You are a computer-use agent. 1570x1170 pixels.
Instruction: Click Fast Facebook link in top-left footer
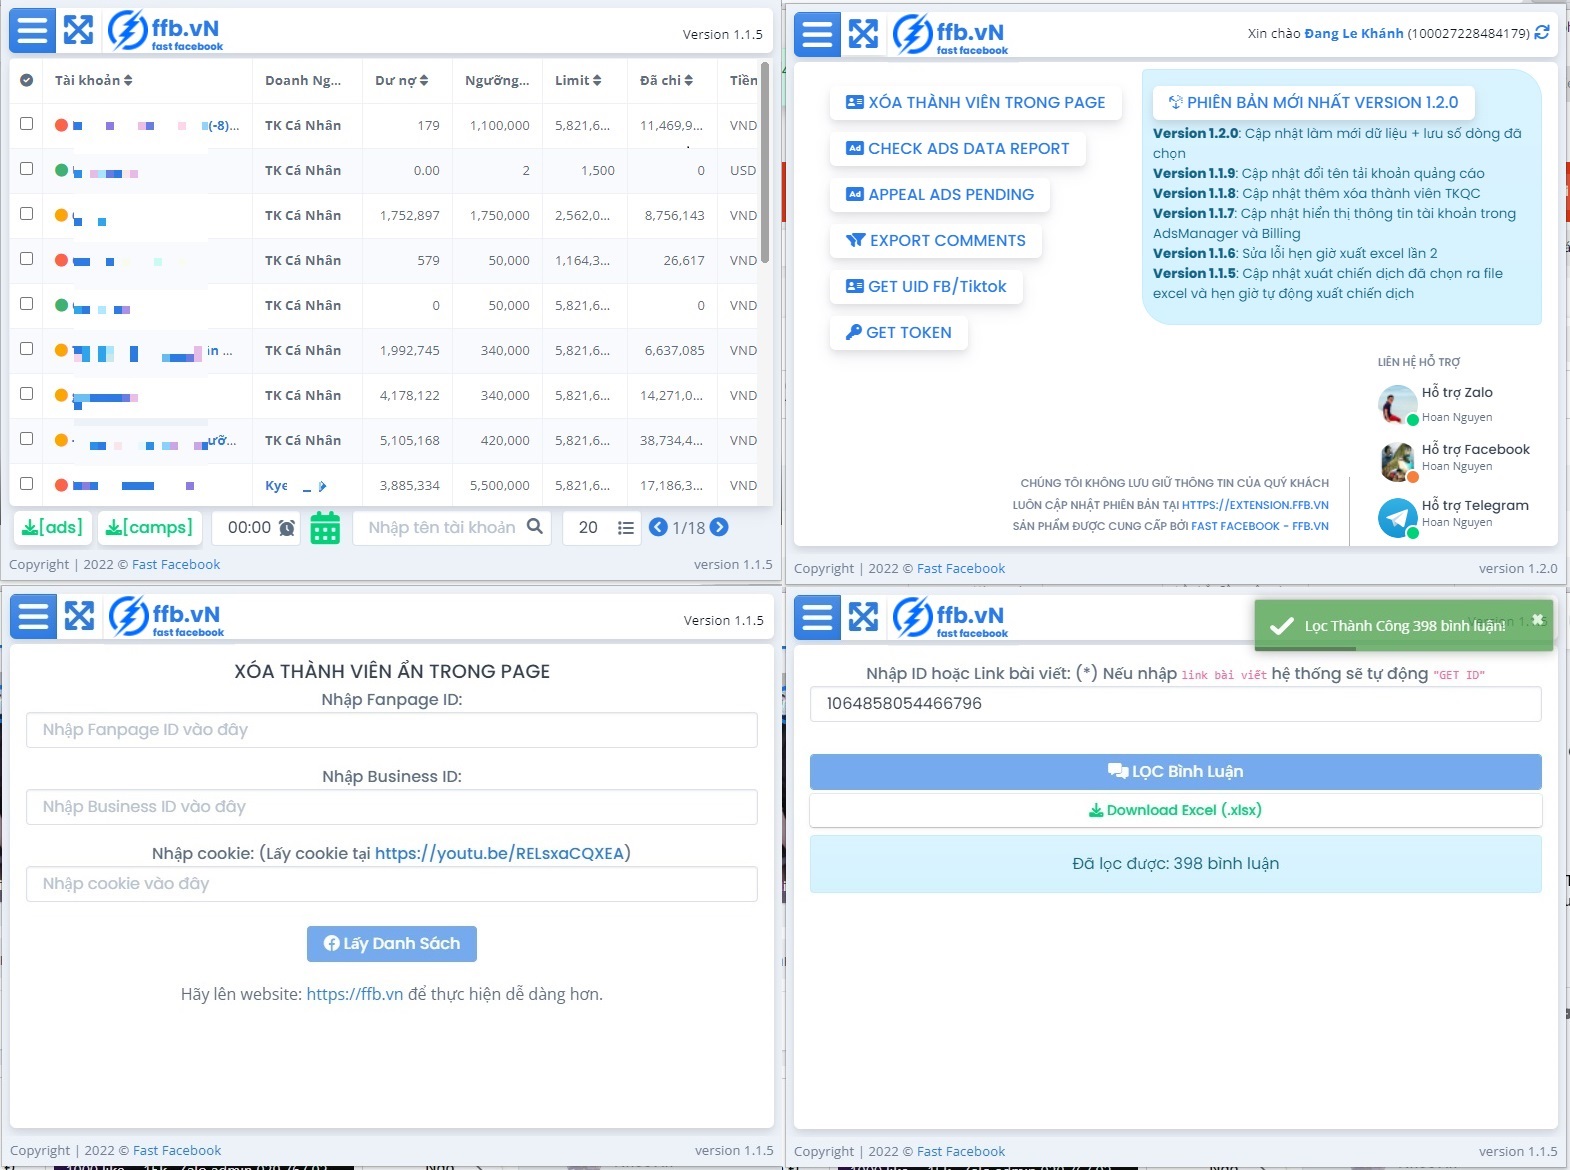pyautogui.click(x=176, y=564)
